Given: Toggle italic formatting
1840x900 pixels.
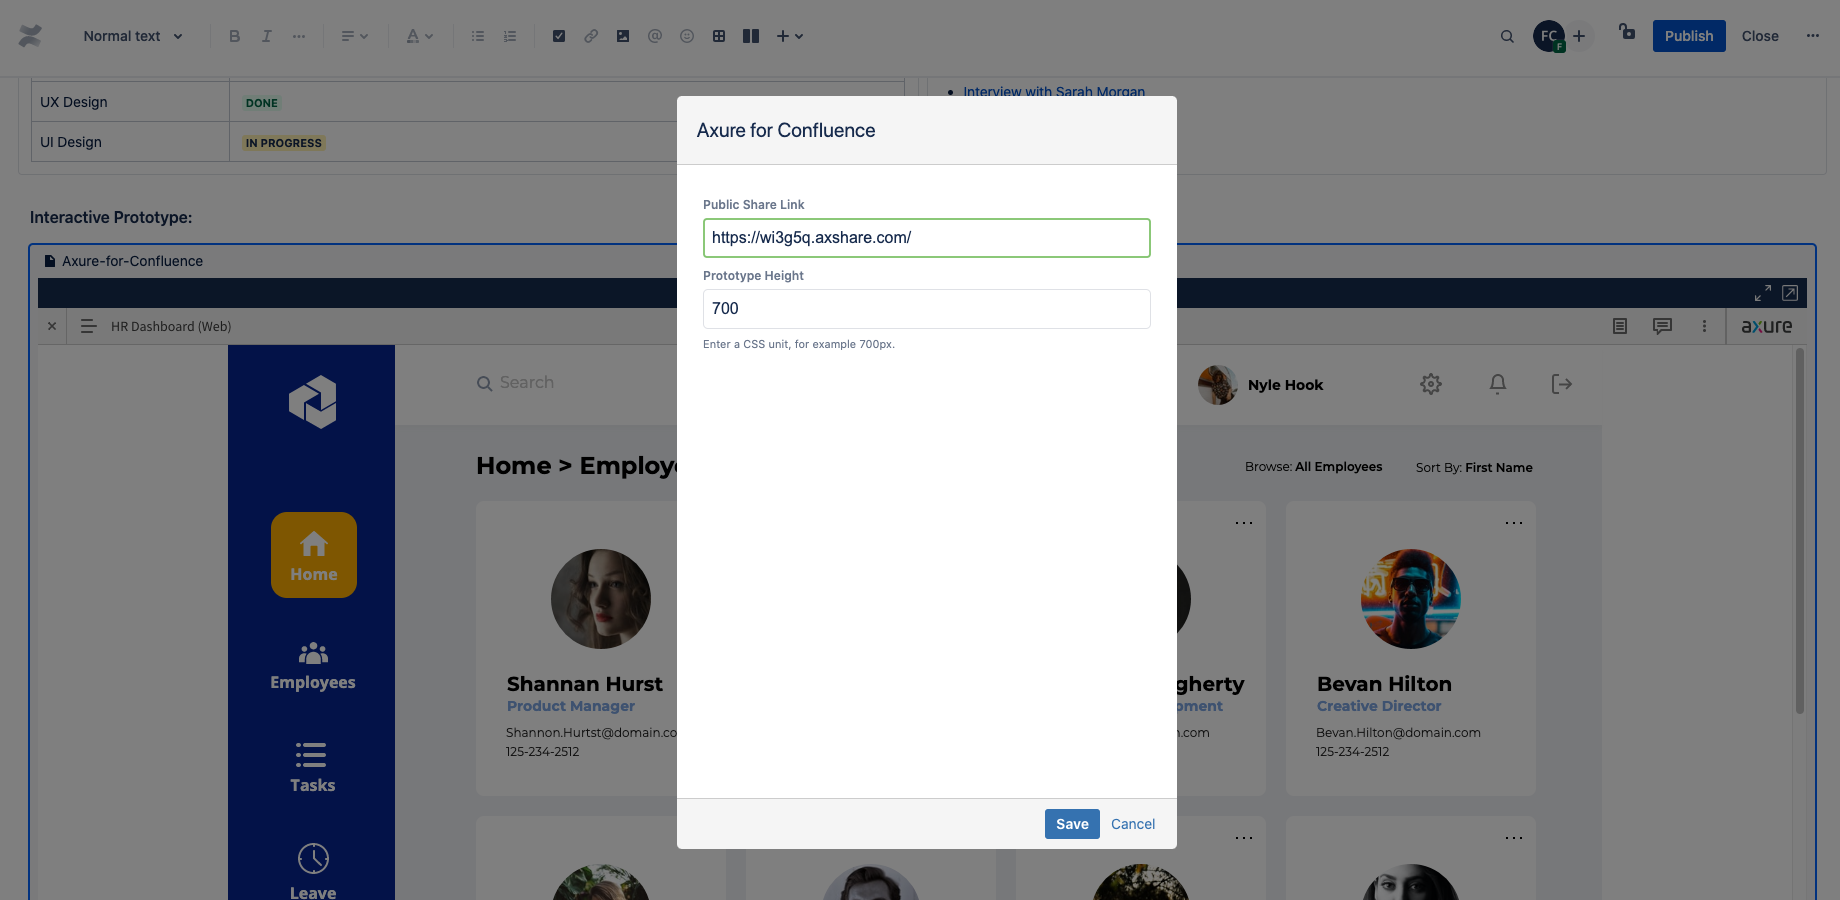Looking at the screenshot, I should coord(266,36).
